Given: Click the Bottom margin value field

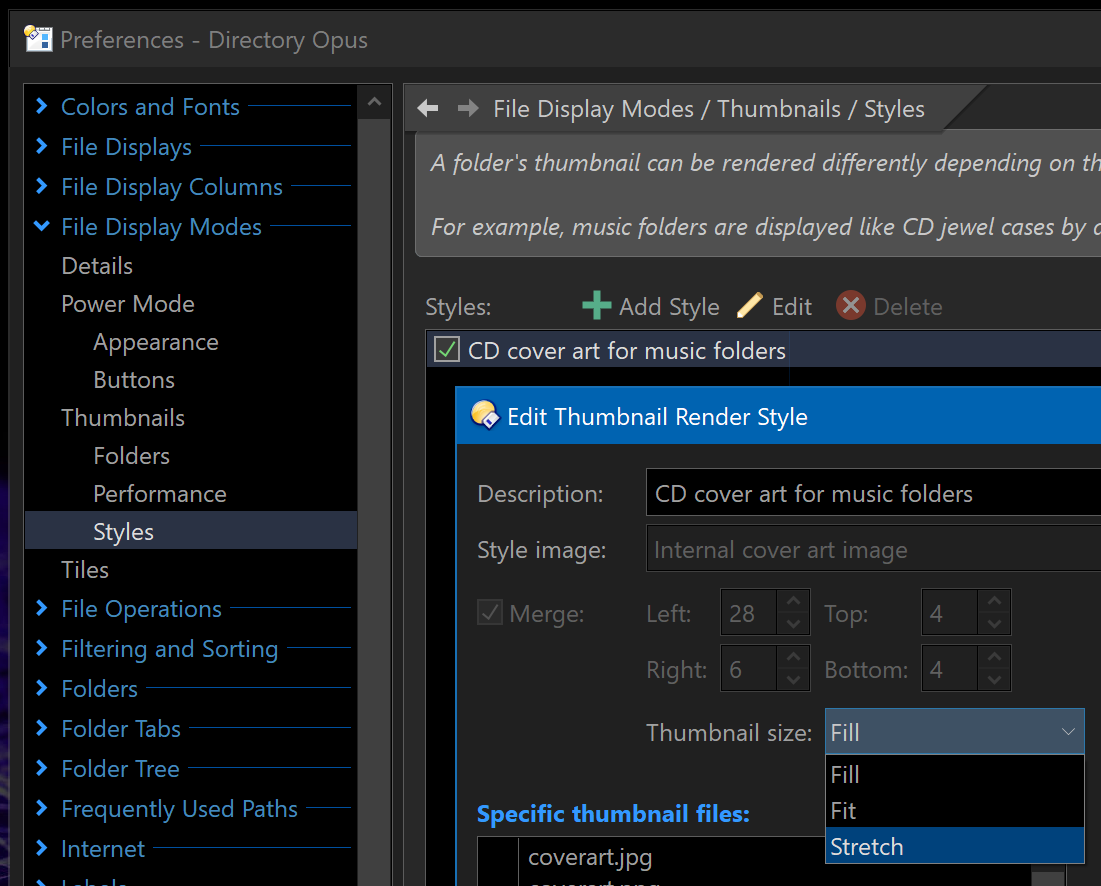Looking at the screenshot, I should click(949, 669).
